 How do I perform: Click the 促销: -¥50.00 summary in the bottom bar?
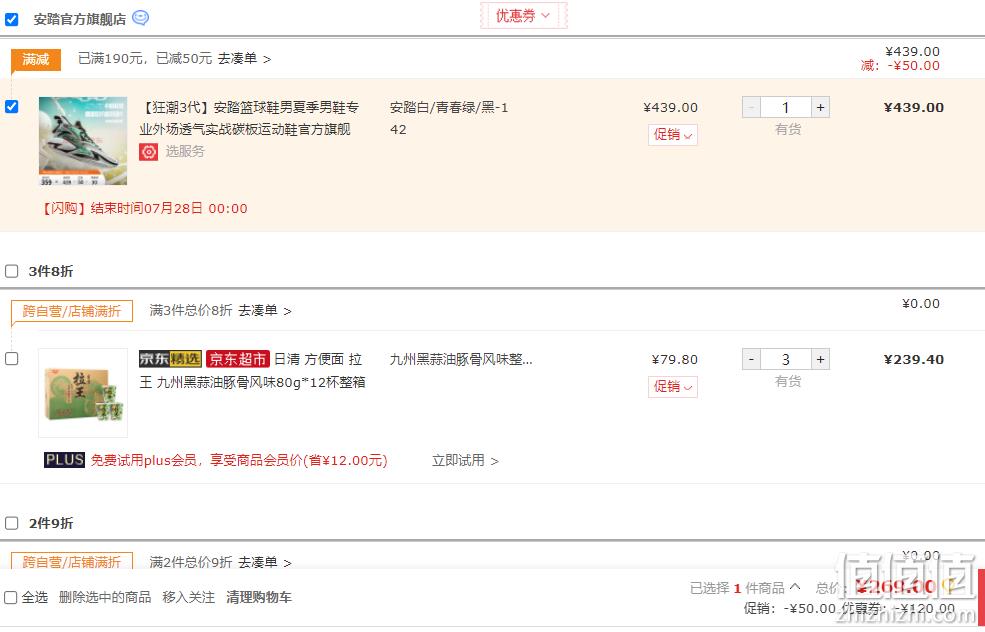tap(790, 609)
